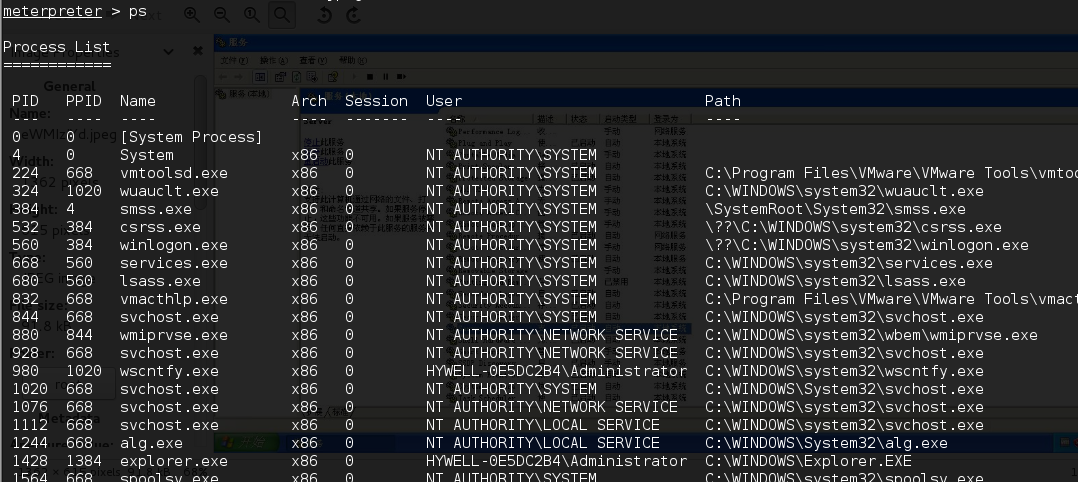Click 'explorer.exe' in the Name column
1078x482 pixels.
(x=173, y=461)
